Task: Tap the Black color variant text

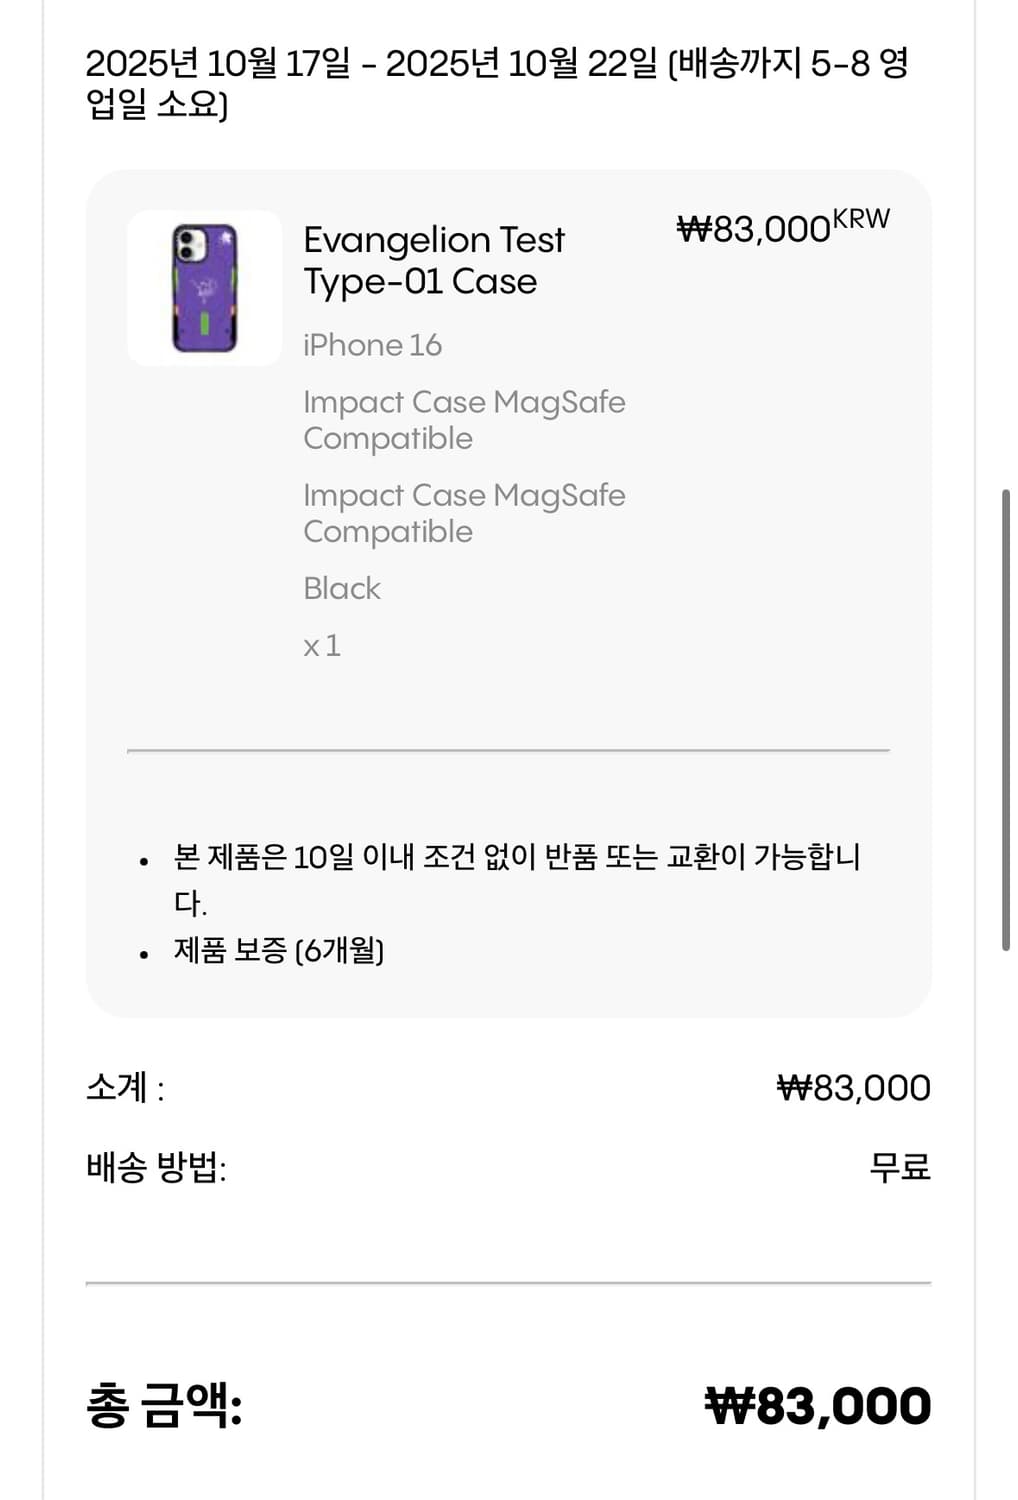Action: pos(342,588)
